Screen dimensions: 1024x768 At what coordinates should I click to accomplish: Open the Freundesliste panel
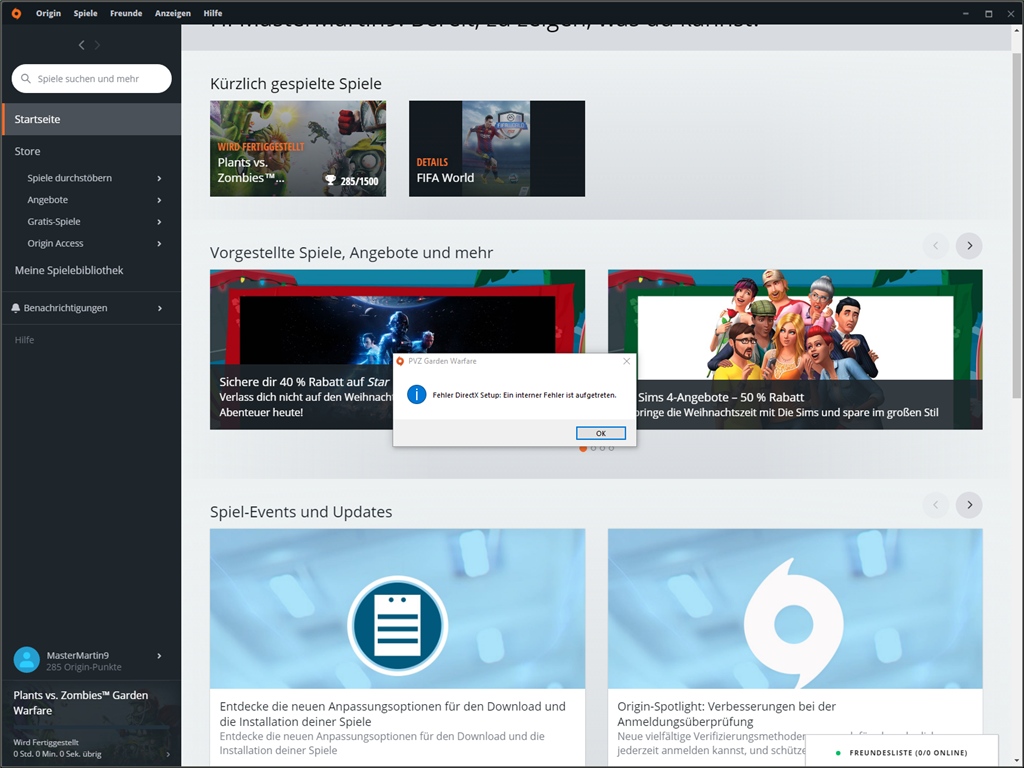[902, 752]
